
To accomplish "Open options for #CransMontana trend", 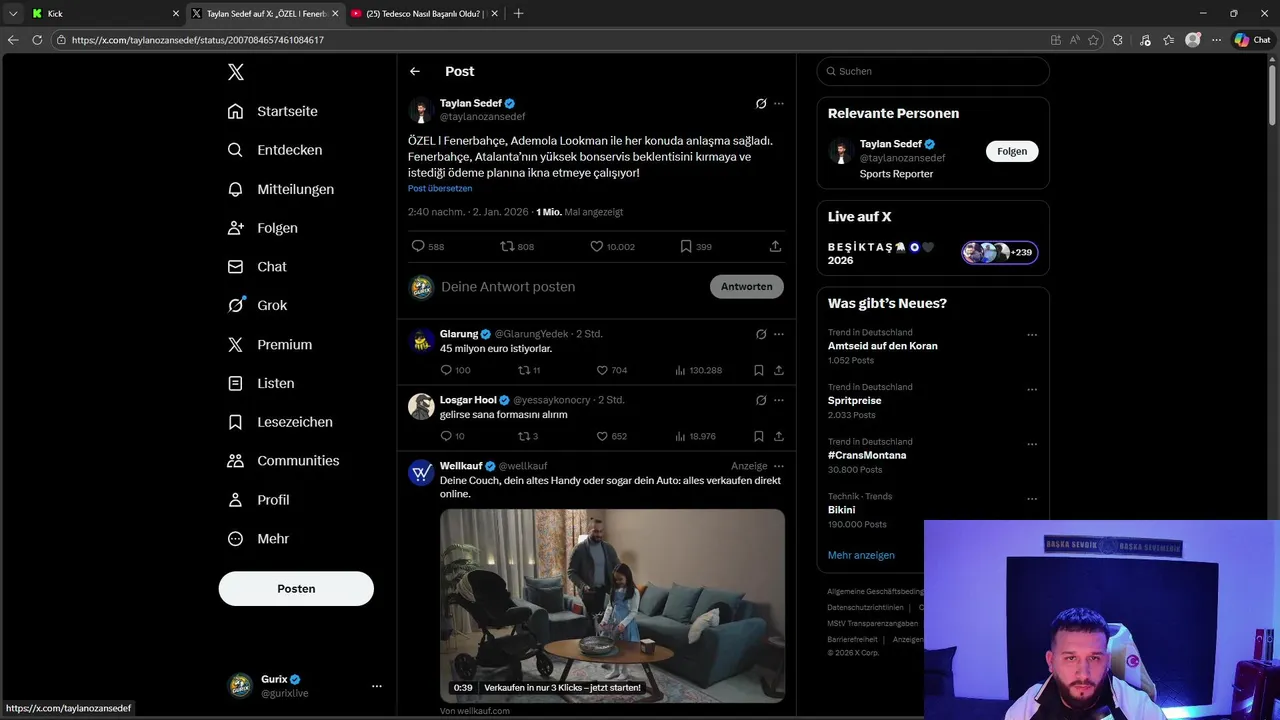I will pyautogui.click(x=1032, y=444).
